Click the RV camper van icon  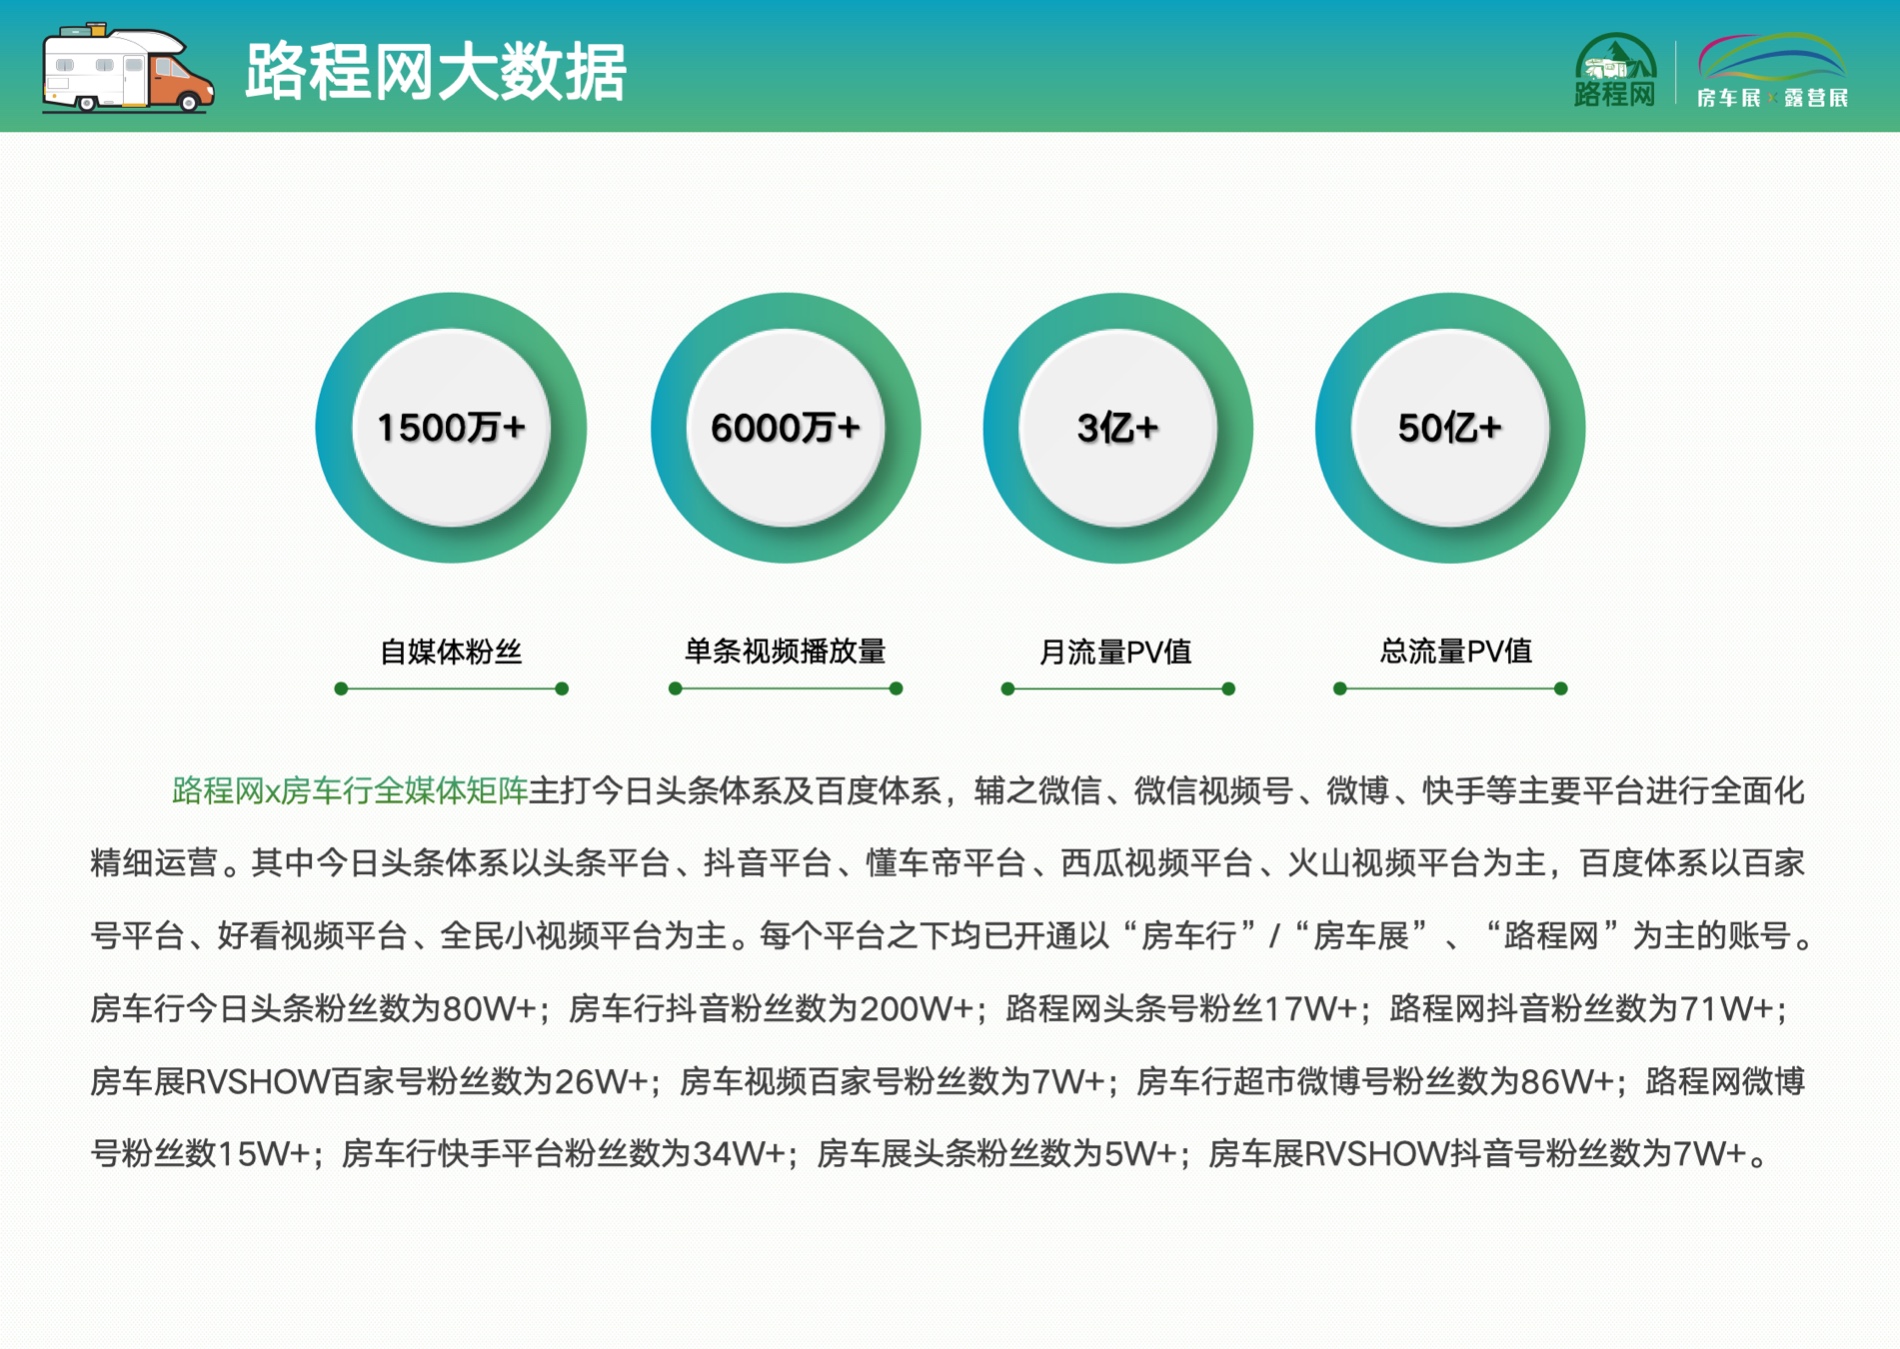(127, 69)
